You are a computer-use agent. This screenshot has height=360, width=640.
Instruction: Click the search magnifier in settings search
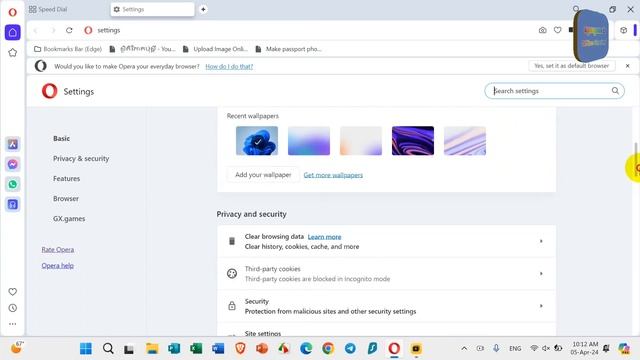pos(615,91)
